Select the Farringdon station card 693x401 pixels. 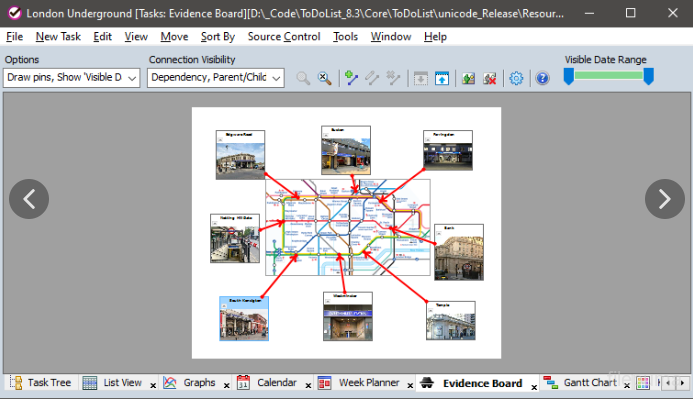tap(448, 150)
